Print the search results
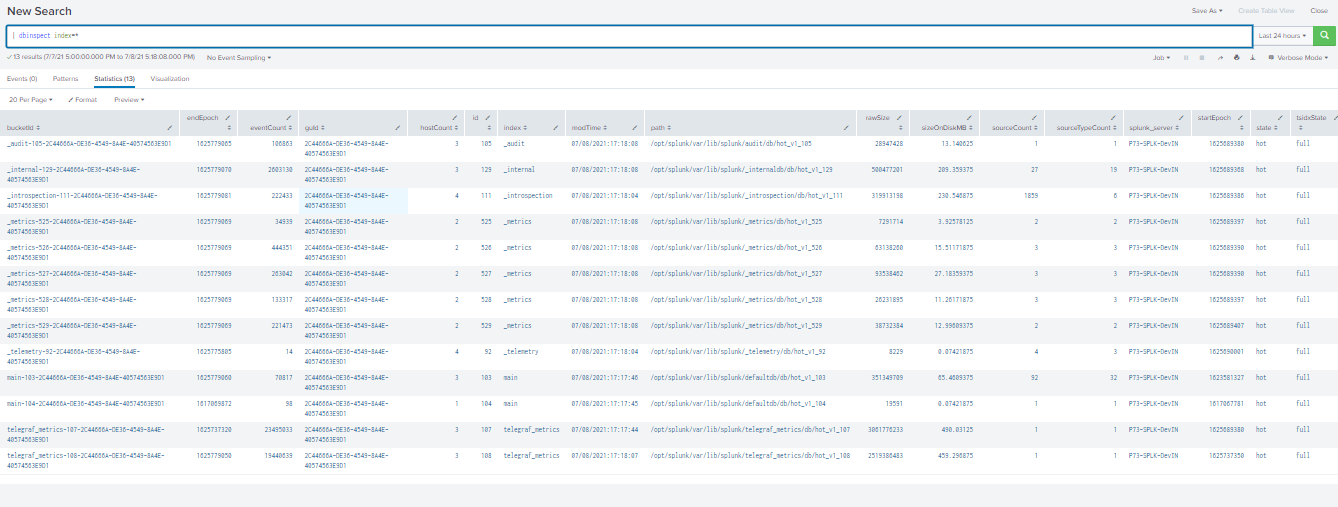The width and height of the screenshot is (1338, 507). coord(1237,58)
